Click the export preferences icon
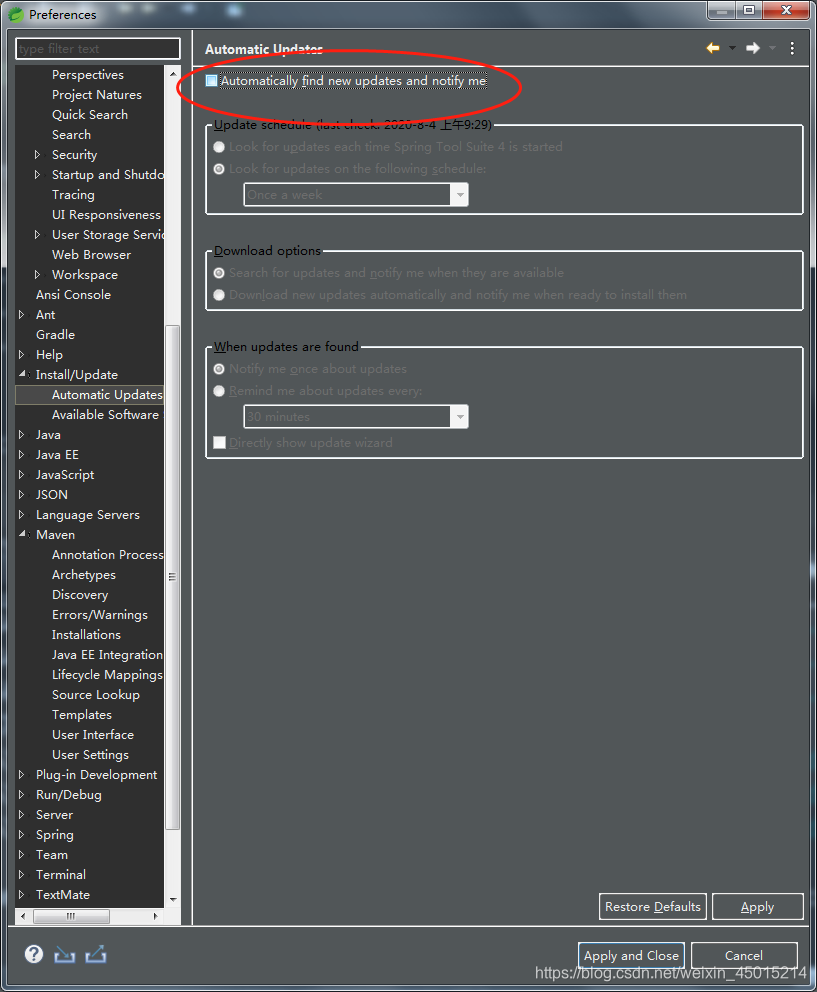The width and height of the screenshot is (817, 992). [x=96, y=954]
